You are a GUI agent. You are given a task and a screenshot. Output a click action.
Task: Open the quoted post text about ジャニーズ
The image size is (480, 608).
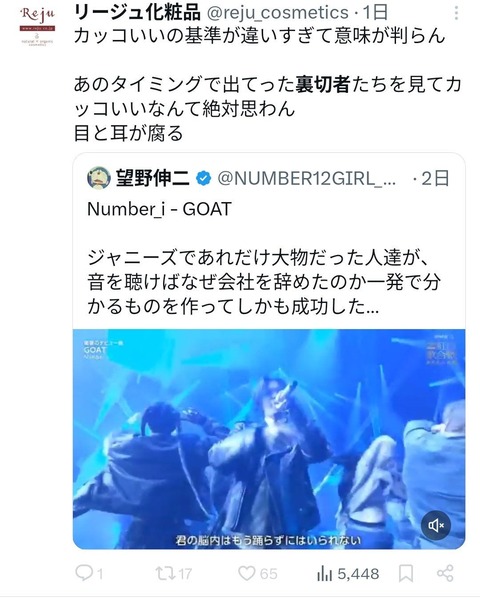click(264, 282)
